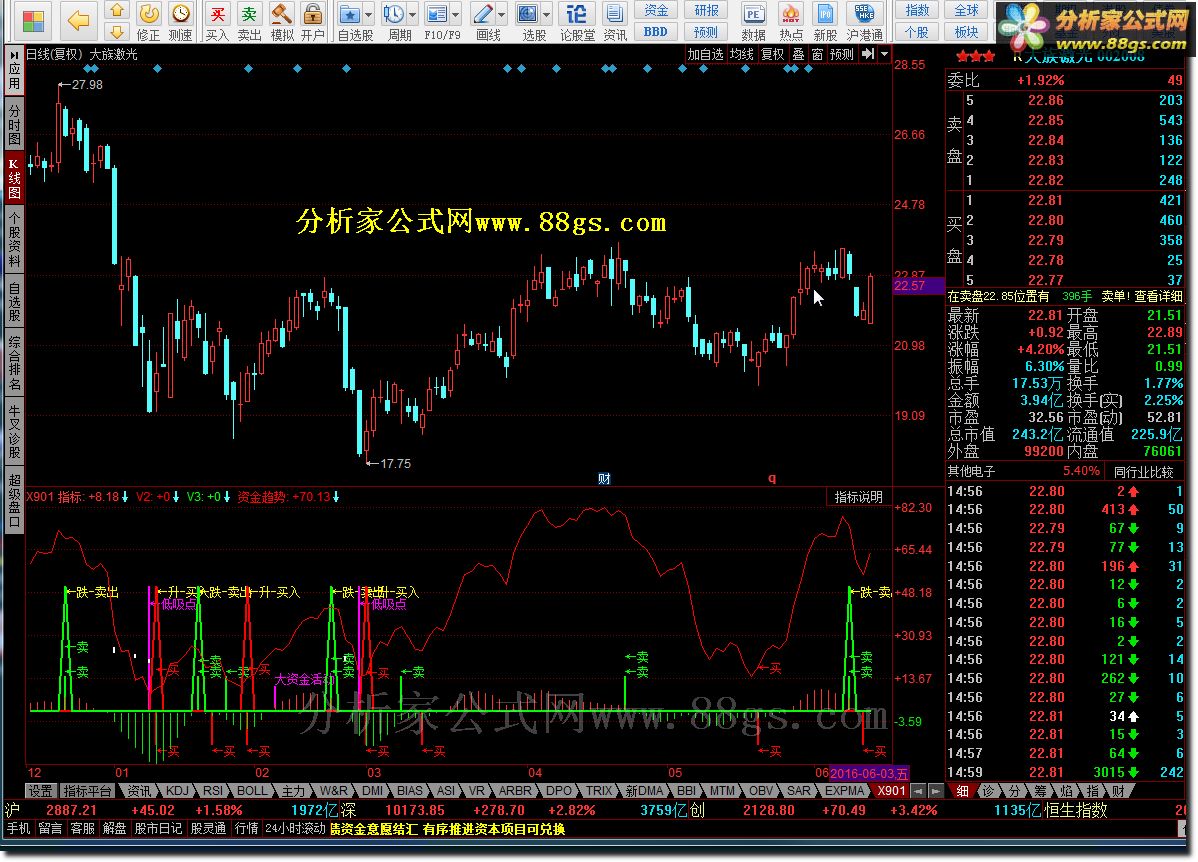Image resolution: width=1198 pixels, height=862 pixels.
Task: Select the 分时图 sidebar tab
Action: coord(14,124)
